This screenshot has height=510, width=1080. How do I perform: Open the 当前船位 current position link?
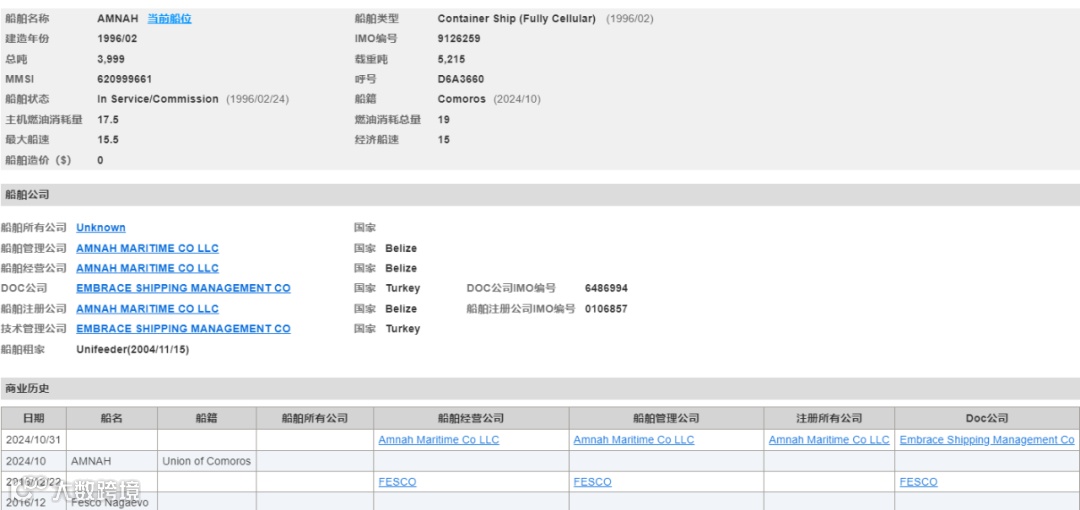click(x=169, y=19)
